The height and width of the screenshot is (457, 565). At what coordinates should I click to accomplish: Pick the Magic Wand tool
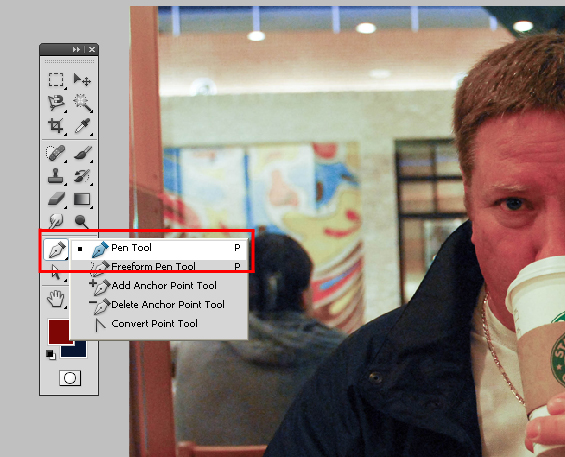(x=83, y=103)
